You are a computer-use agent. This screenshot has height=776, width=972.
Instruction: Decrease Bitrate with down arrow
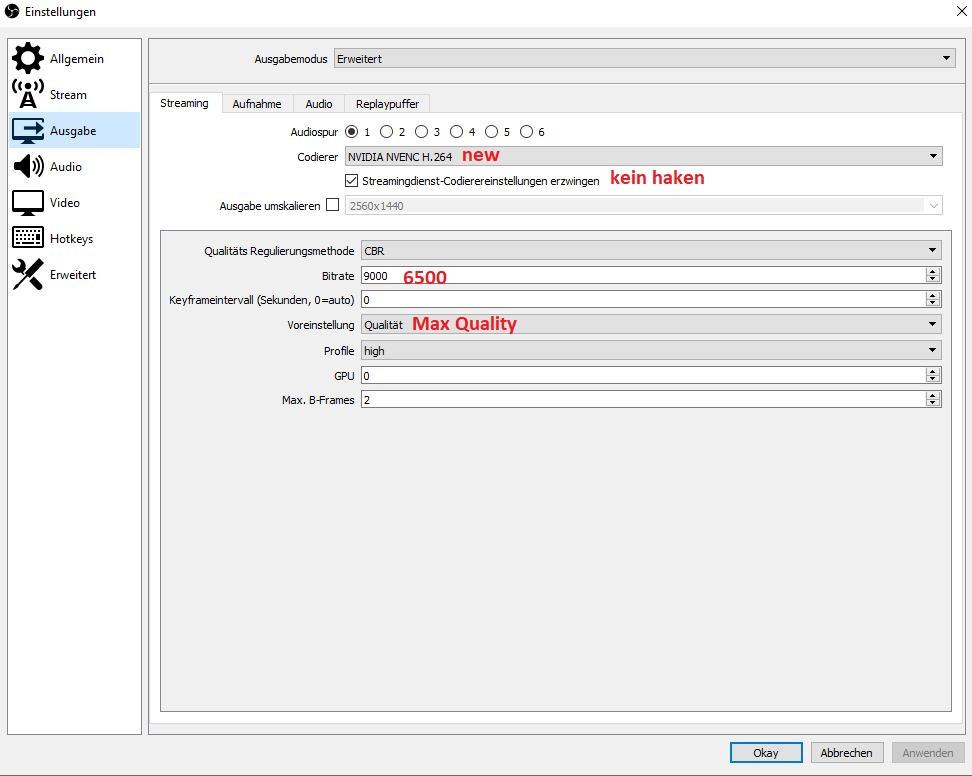click(932, 279)
